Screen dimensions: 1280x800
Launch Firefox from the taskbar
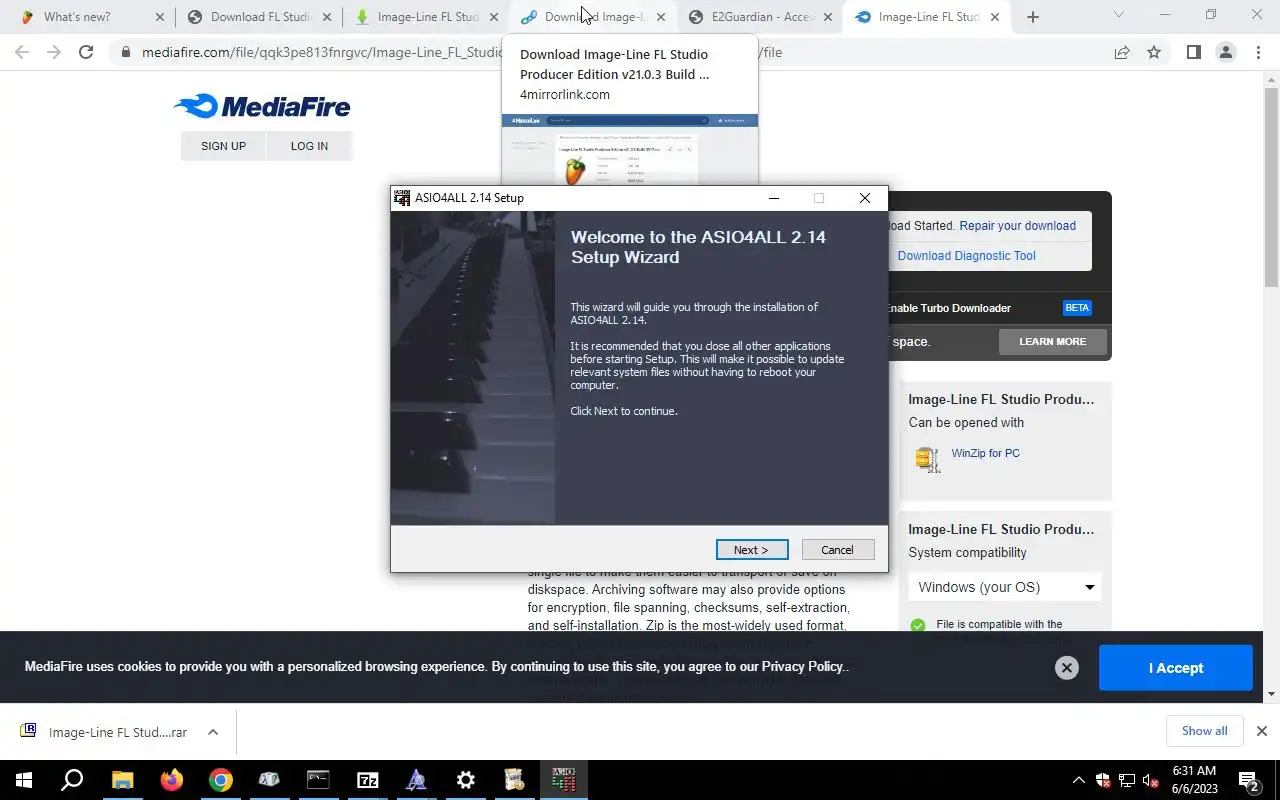171,780
